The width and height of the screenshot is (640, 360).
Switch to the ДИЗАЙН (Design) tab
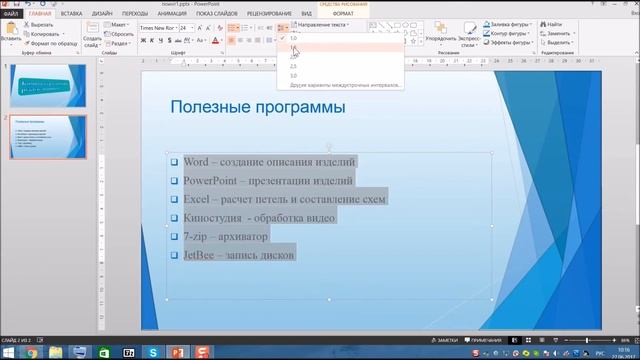coord(102,13)
